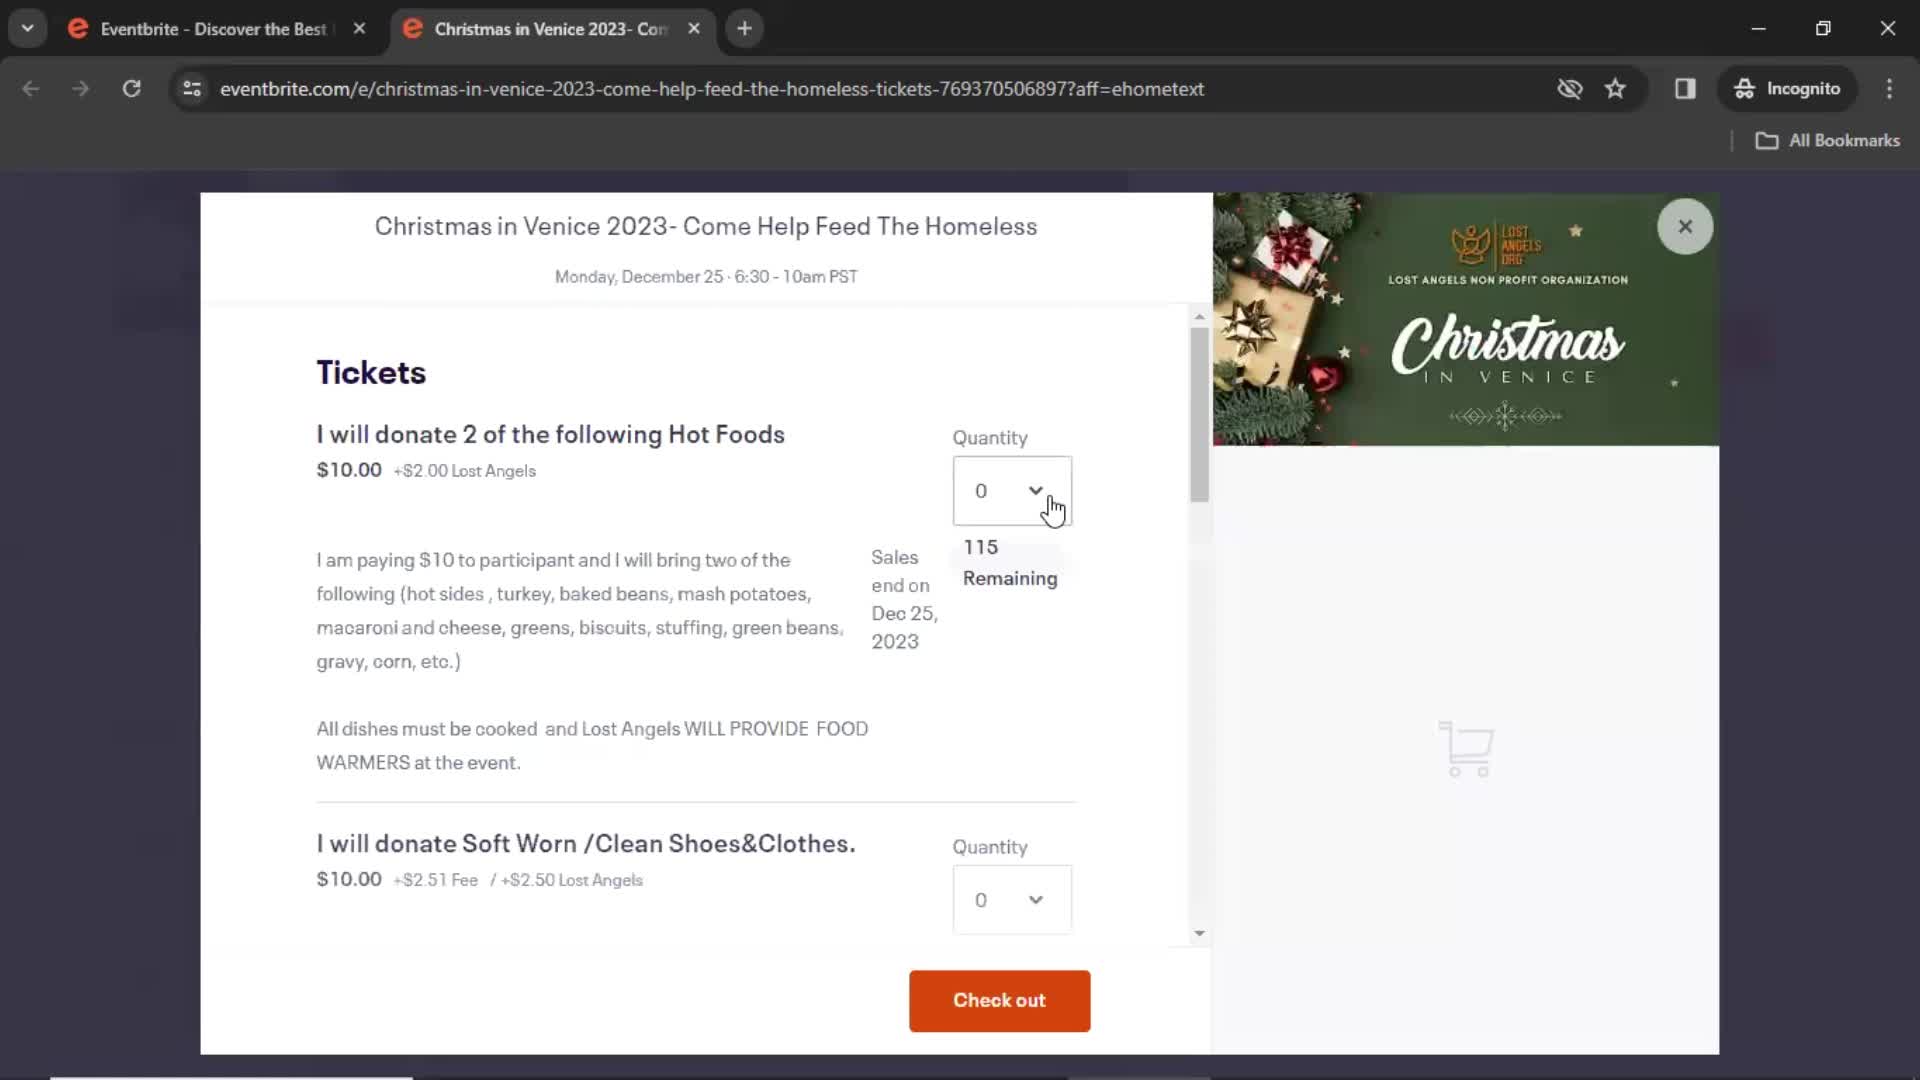Restore down the browser window
Screen dimensions: 1920x1080
pyautogui.click(x=1823, y=29)
